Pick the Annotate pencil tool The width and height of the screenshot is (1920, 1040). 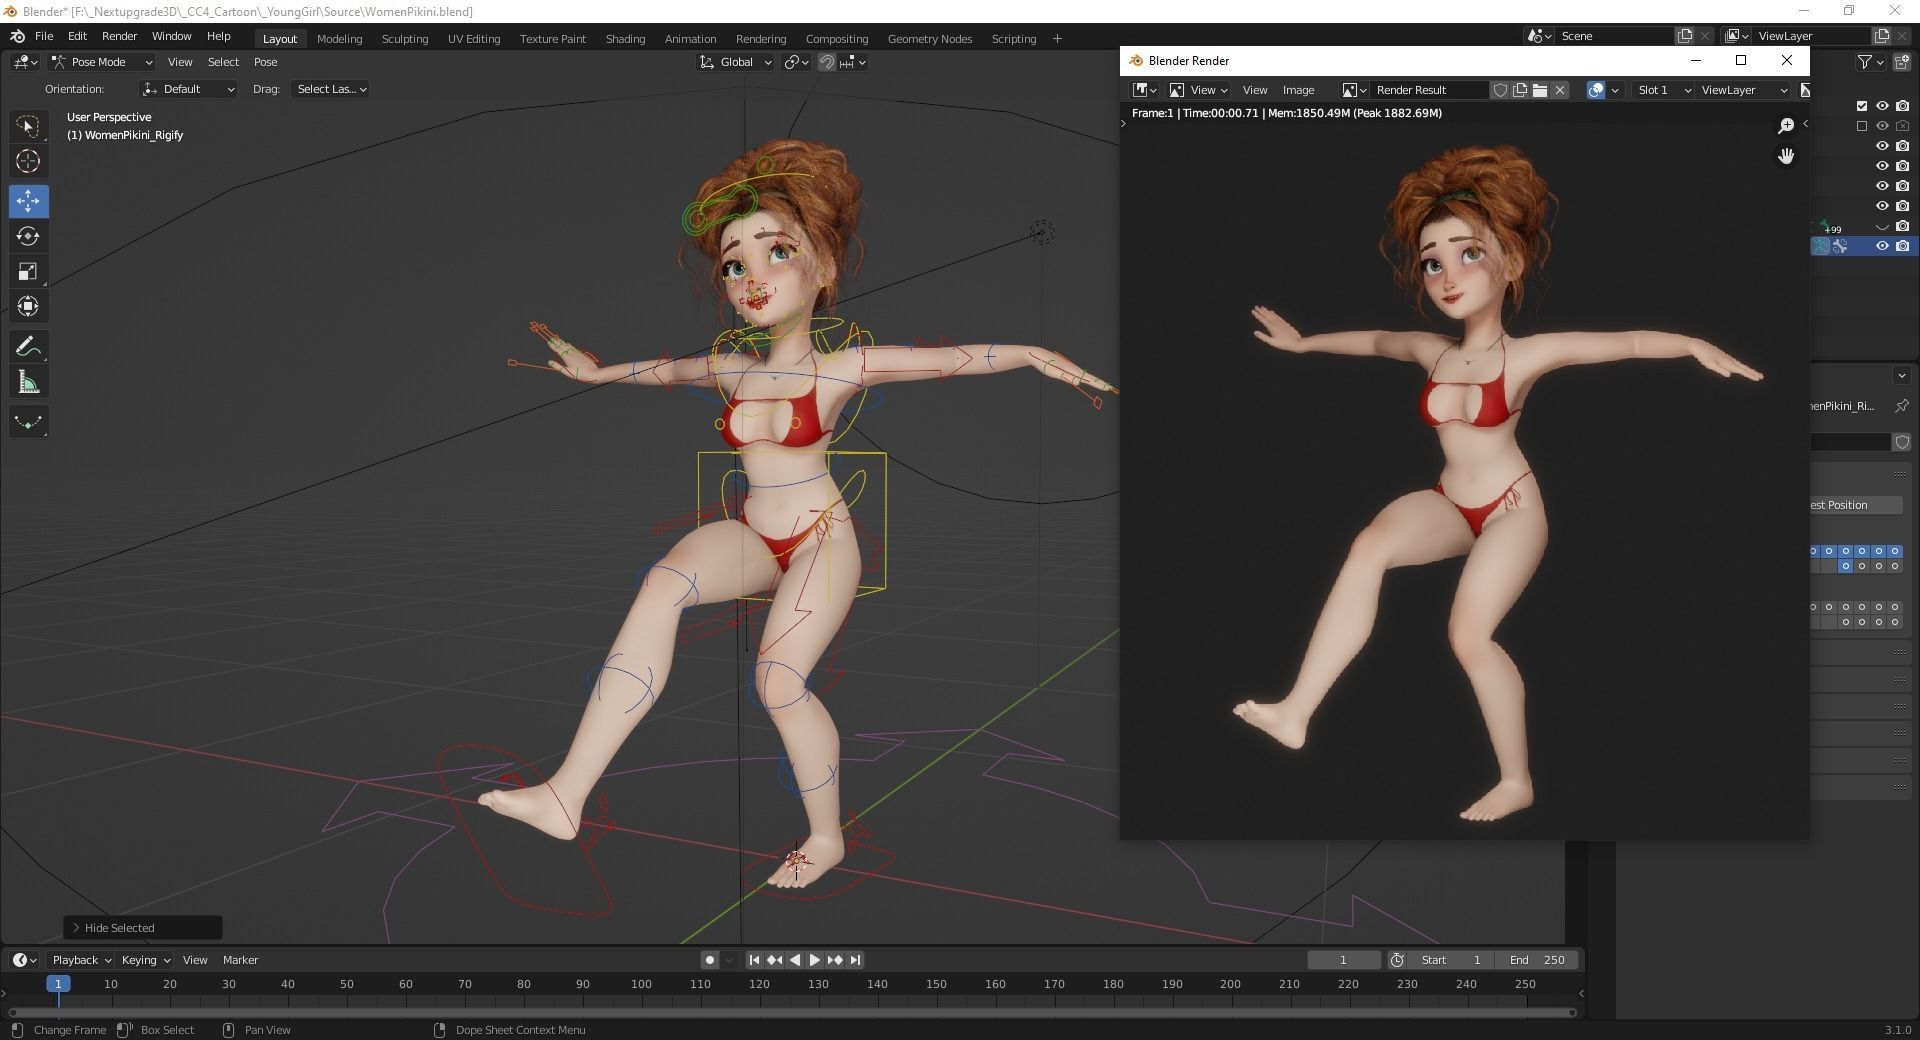(28, 347)
